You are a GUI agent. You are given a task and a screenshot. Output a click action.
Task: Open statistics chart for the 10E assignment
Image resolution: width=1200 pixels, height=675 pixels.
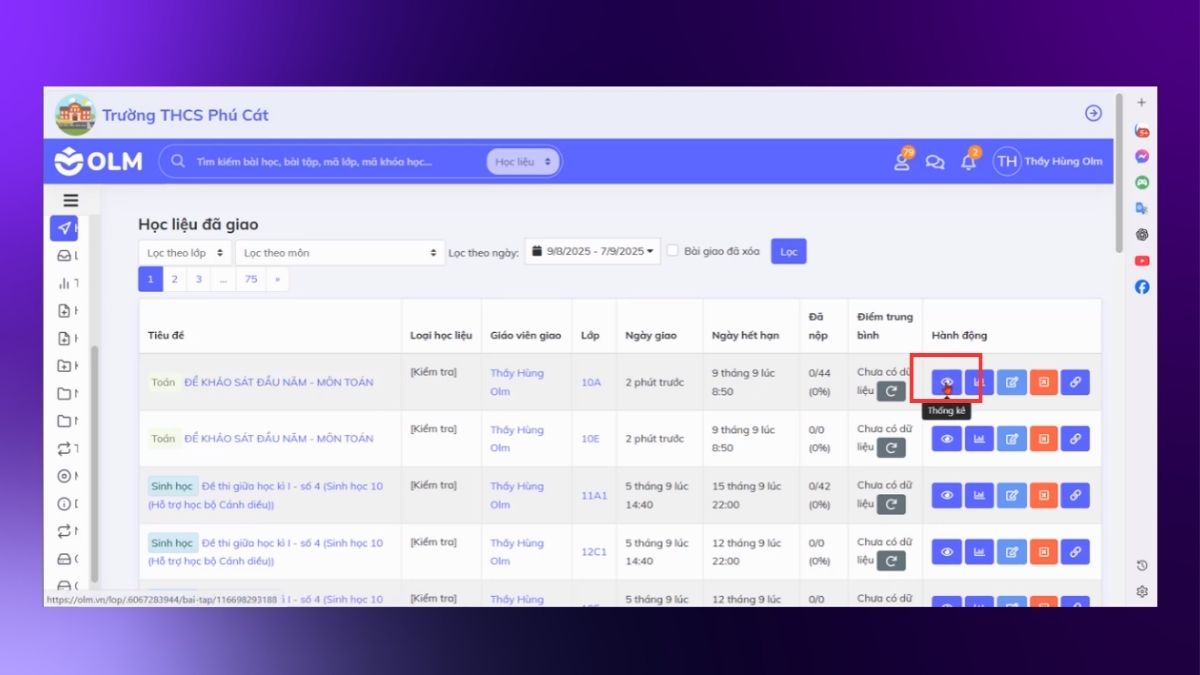tap(979, 439)
